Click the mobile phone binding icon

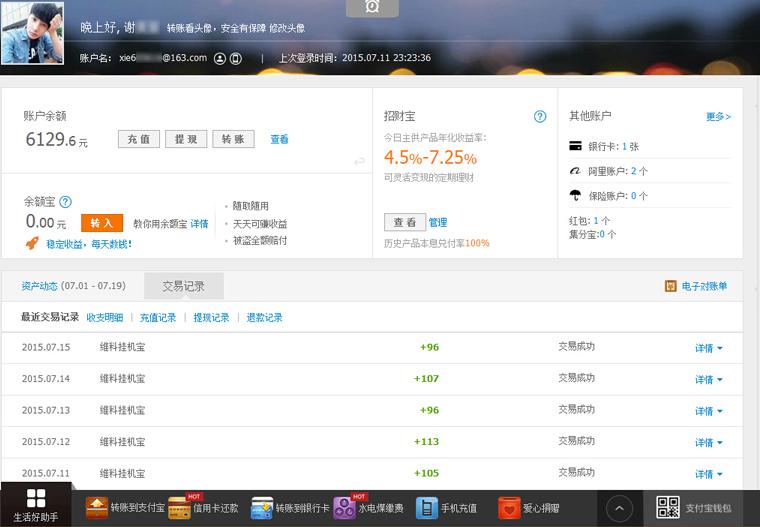click(x=236, y=59)
